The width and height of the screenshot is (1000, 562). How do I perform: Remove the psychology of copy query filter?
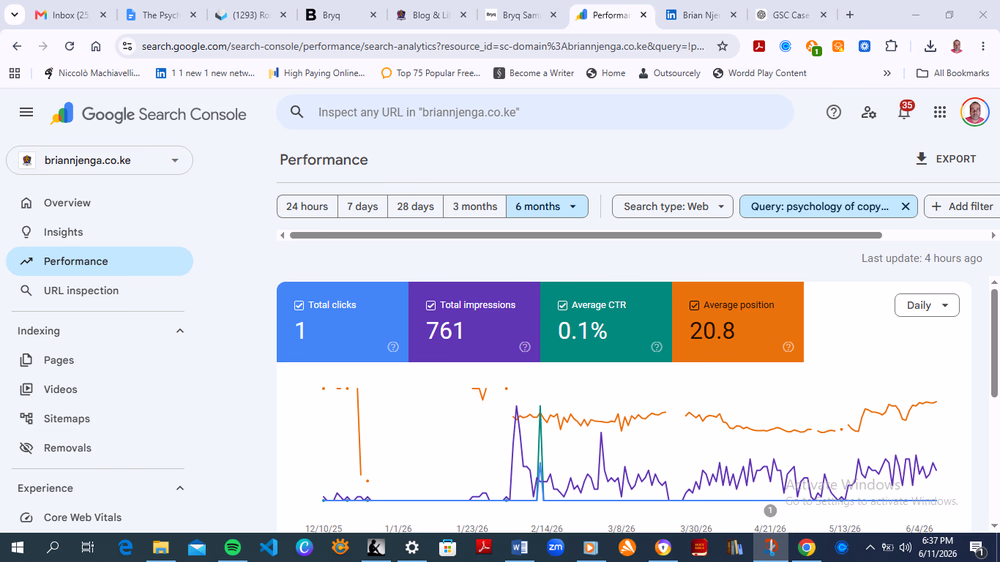click(x=905, y=207)
